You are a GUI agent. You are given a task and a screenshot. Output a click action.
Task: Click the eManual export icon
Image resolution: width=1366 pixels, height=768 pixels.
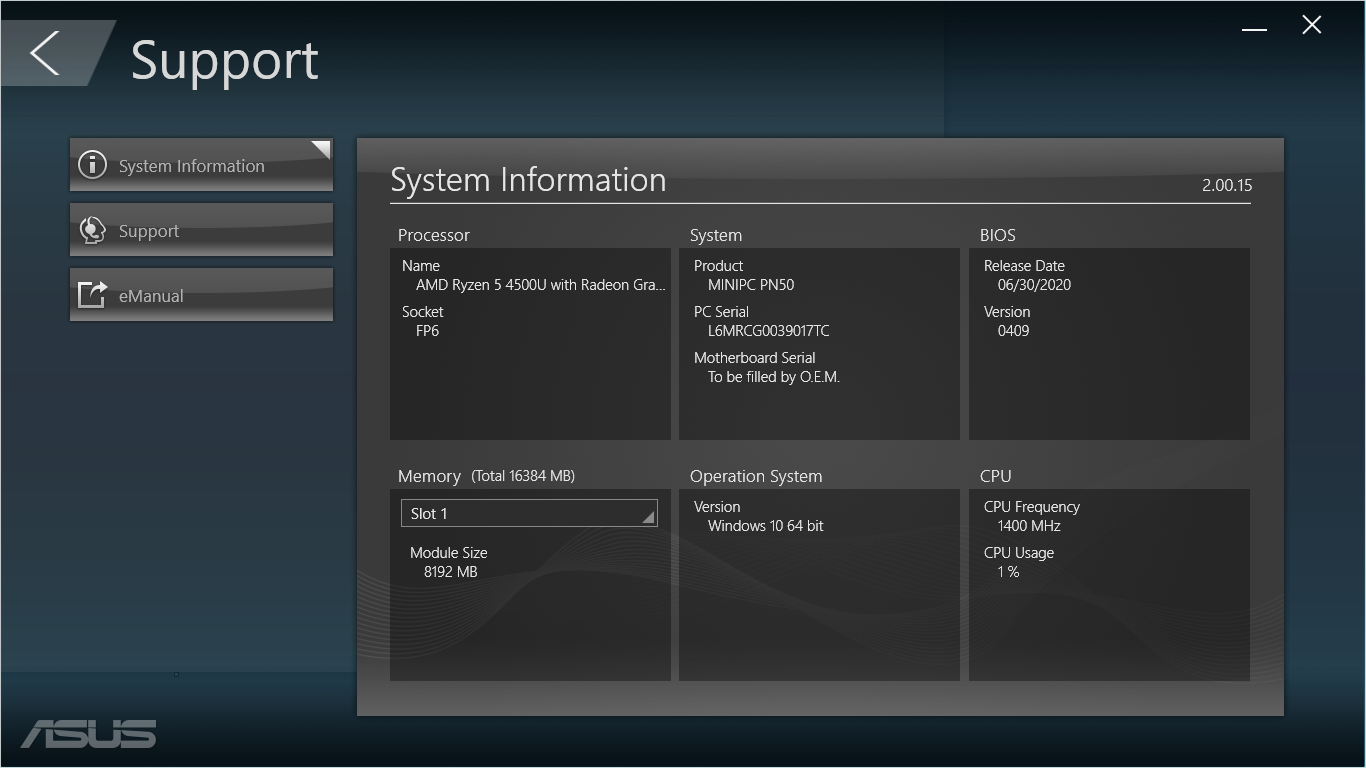[92, 295]
